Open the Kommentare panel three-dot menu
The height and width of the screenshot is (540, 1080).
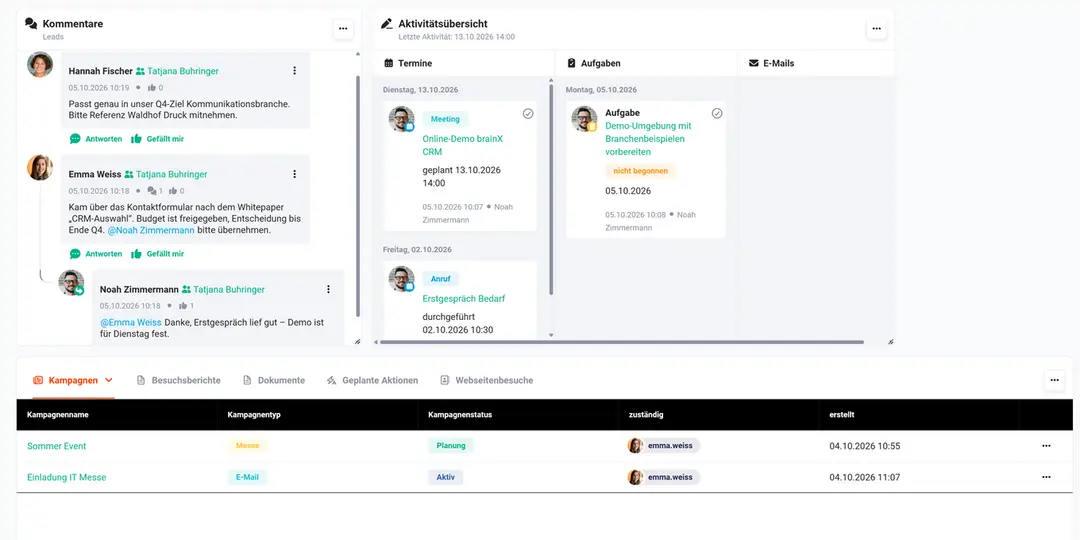click(343, 29)
